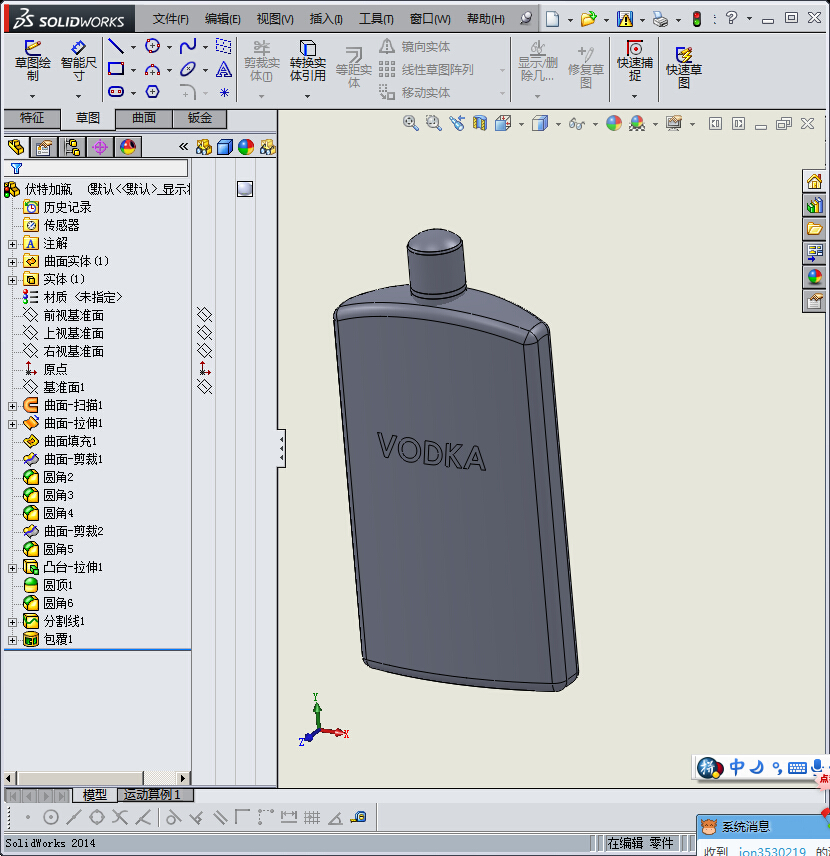This screenshot has height=856, width=830.
Task: Select 圆角5 in the feature tree
Action: coord(58,549)
